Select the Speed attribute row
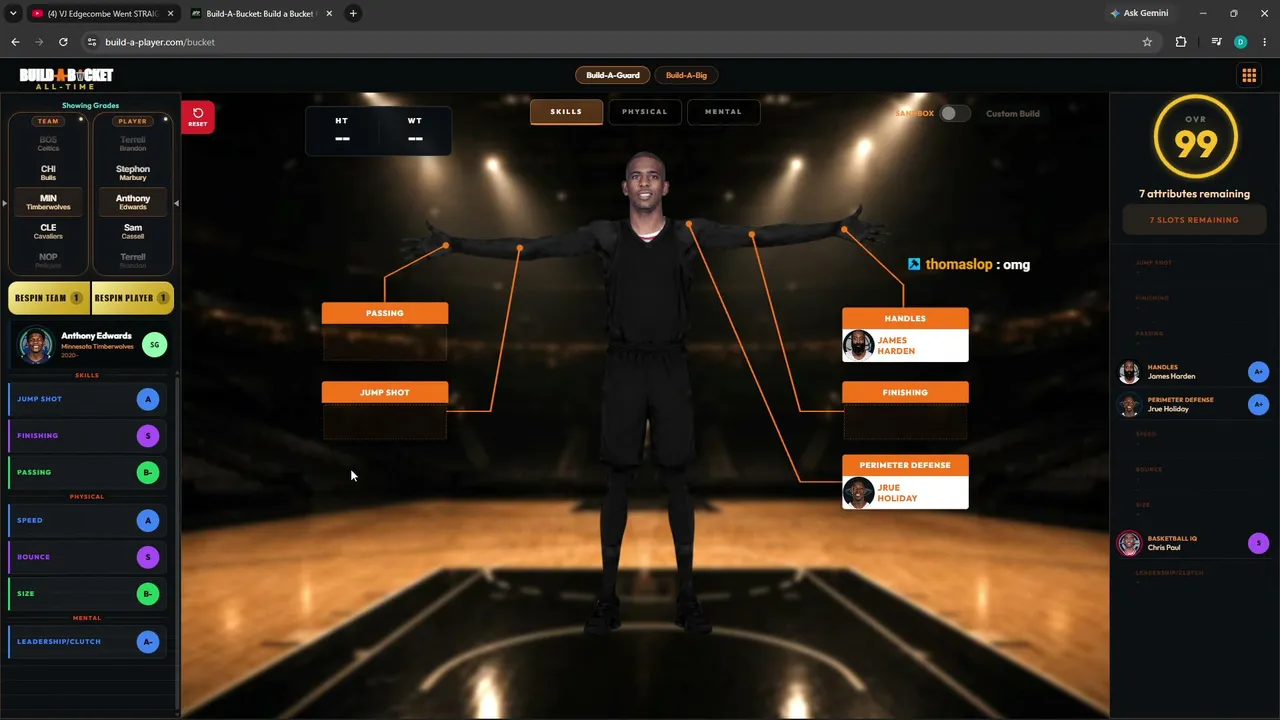Viewport: 1280px width, 720px height. point(89,520)
